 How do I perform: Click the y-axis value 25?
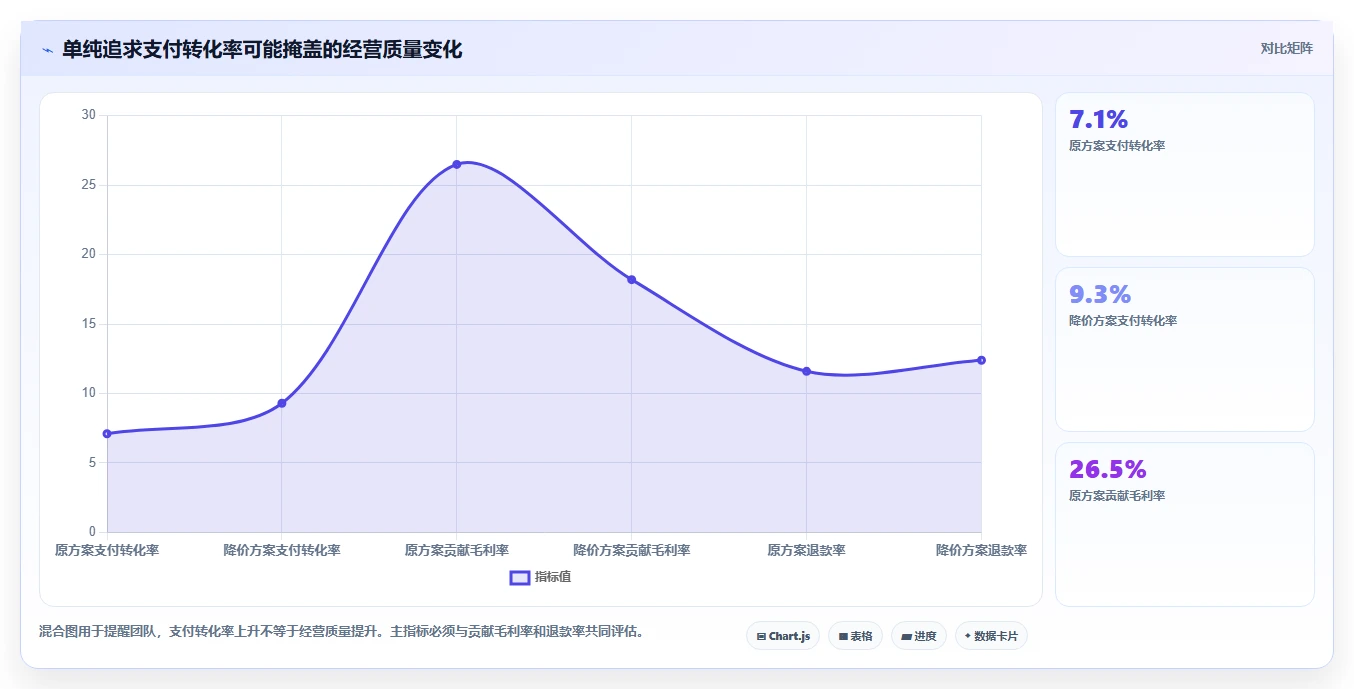point(89,185)
